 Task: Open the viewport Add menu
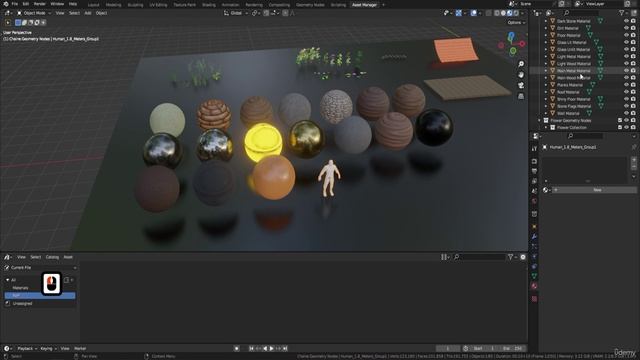[x=88, y=13]
